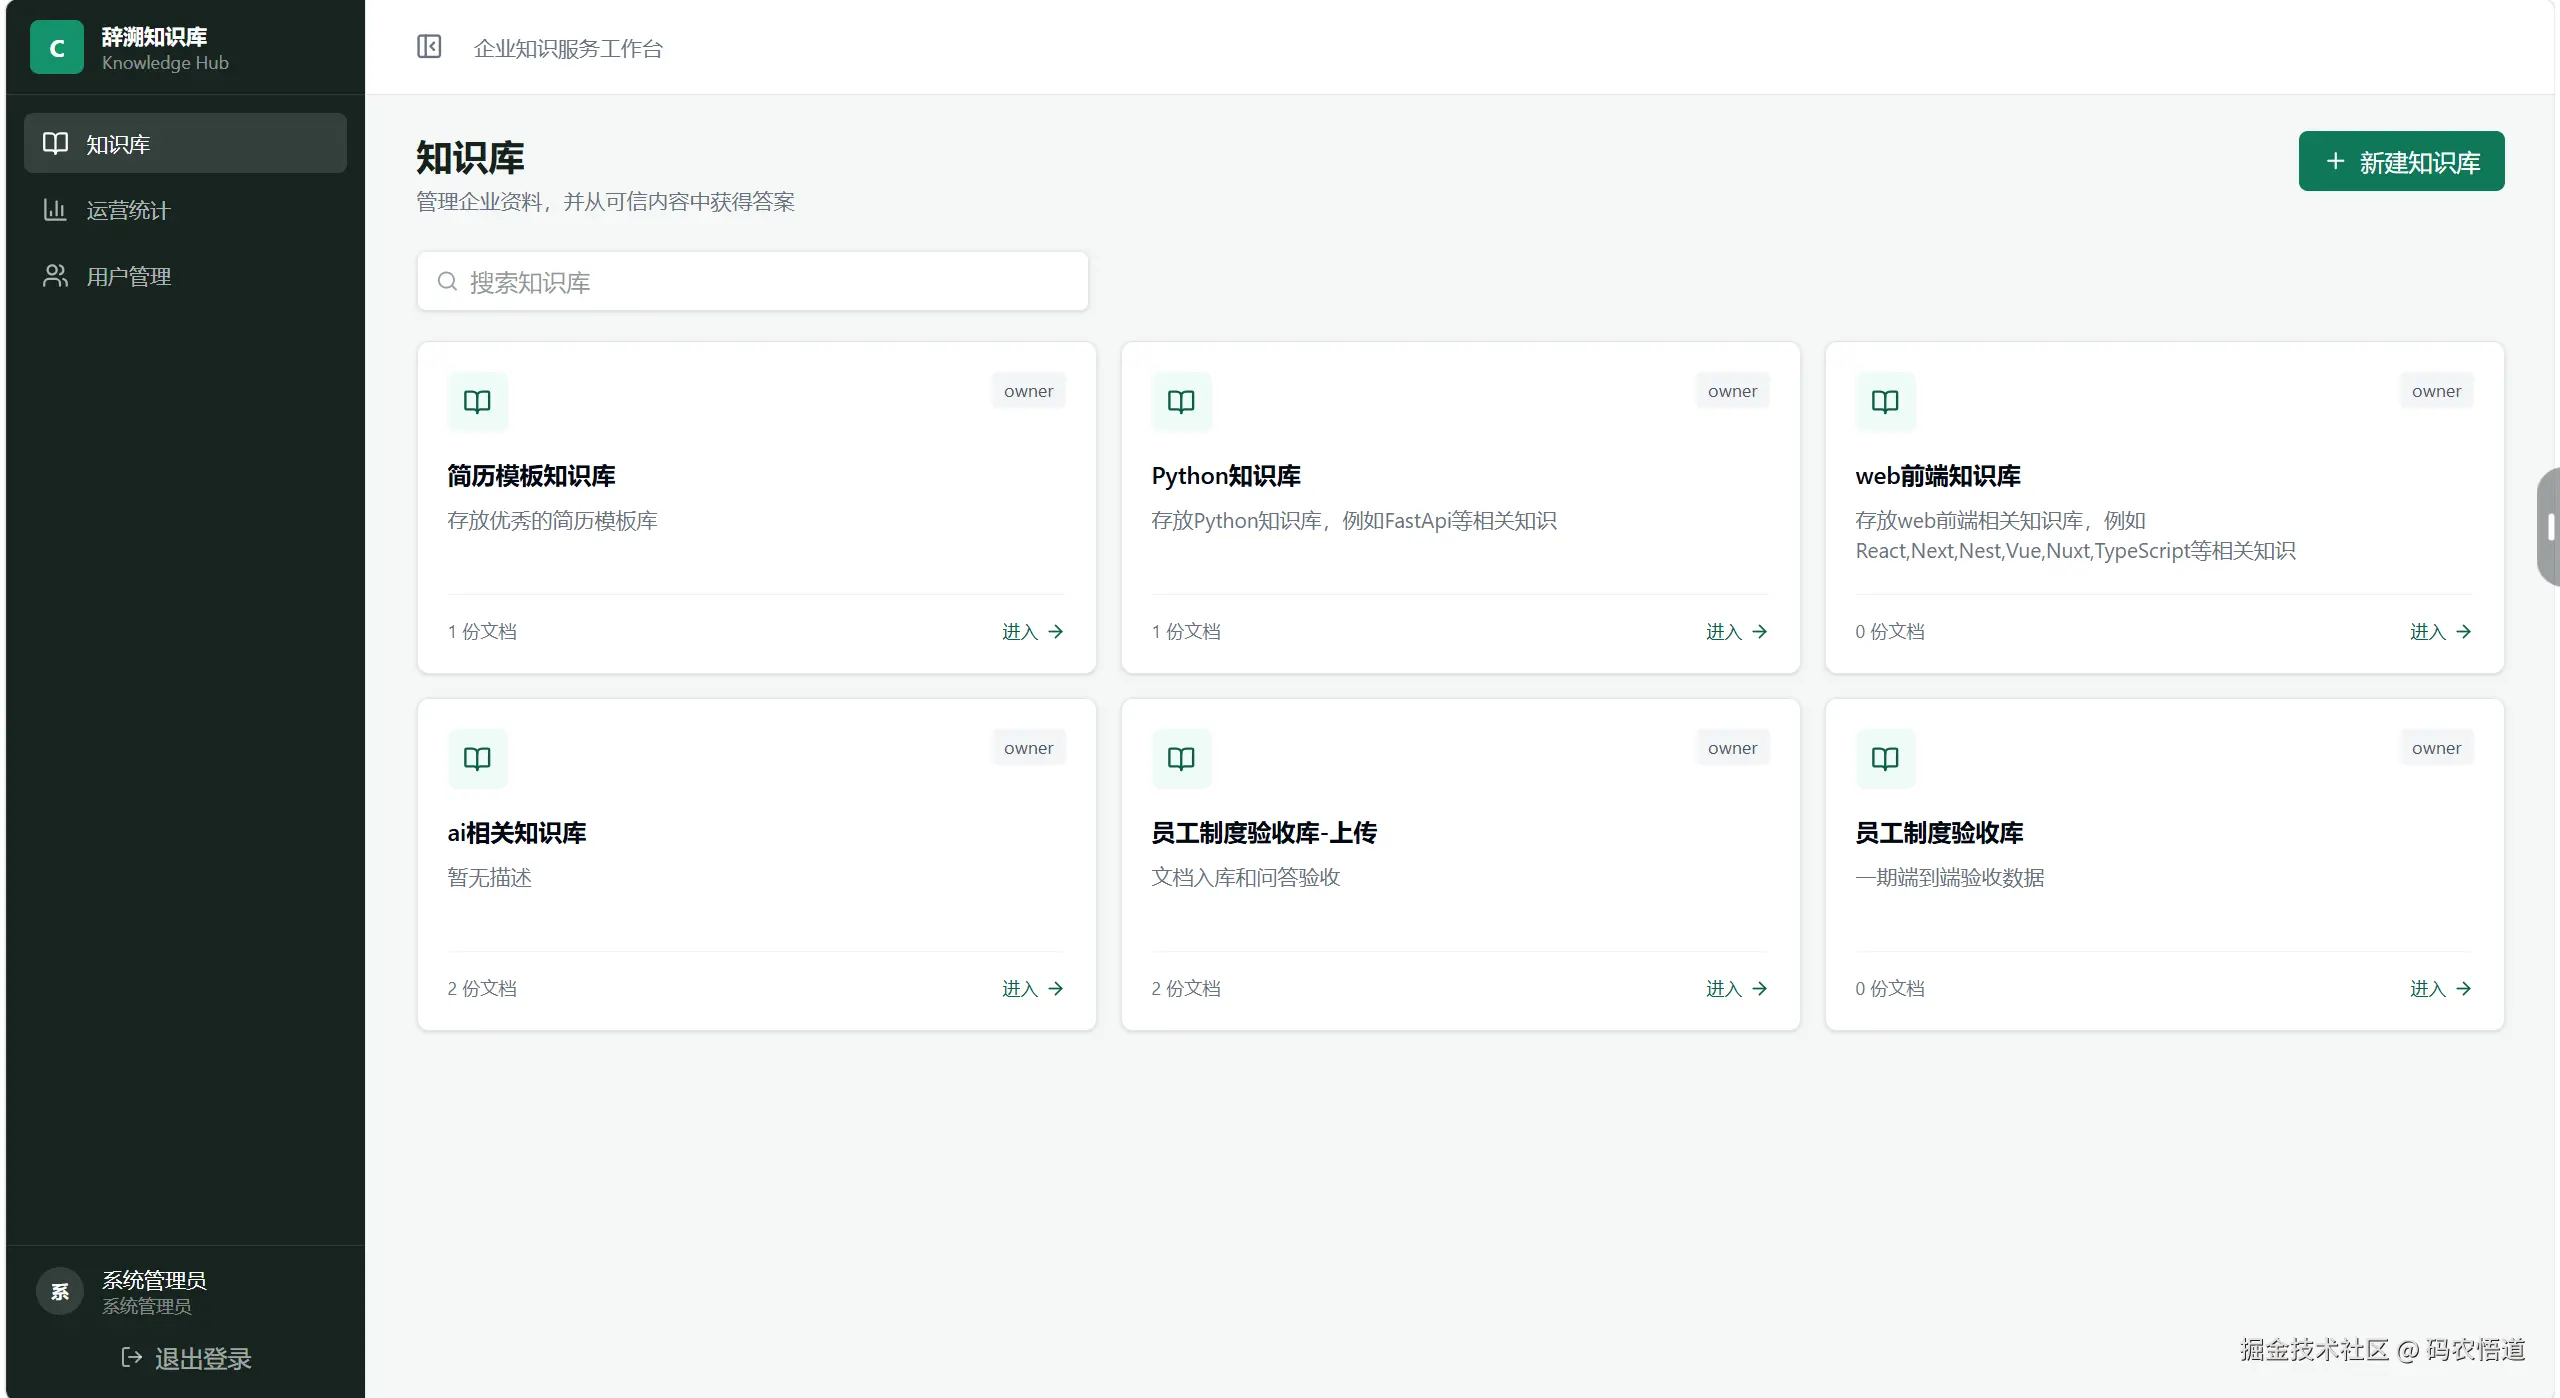2560x1398 pixels.
Task: Open 员工制度验收库 using its 进入 link
Action: coord(2441,989)
